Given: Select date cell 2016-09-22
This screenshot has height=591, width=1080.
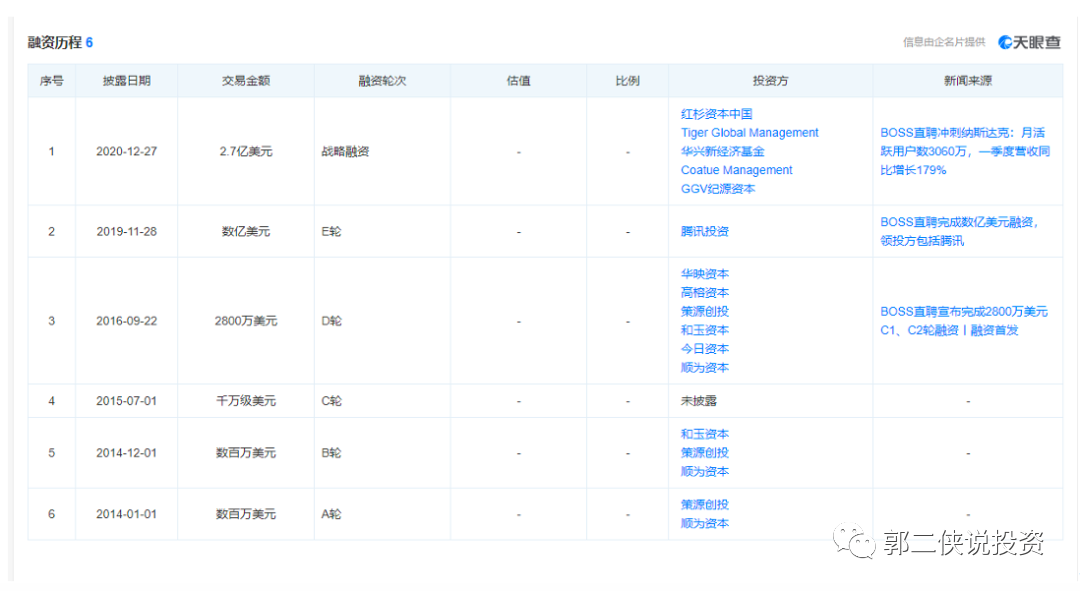Looking at the screenshot, I should tap(127, 321).
